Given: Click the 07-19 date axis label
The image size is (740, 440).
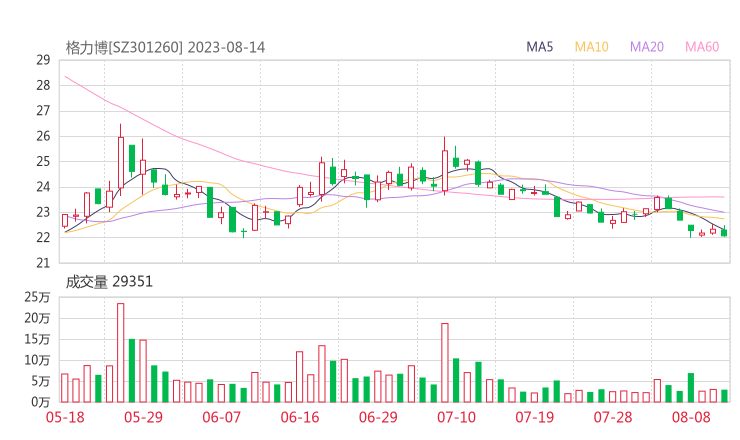Looking at the screenshot, I should pyautogui.click(x=534, y=417).
